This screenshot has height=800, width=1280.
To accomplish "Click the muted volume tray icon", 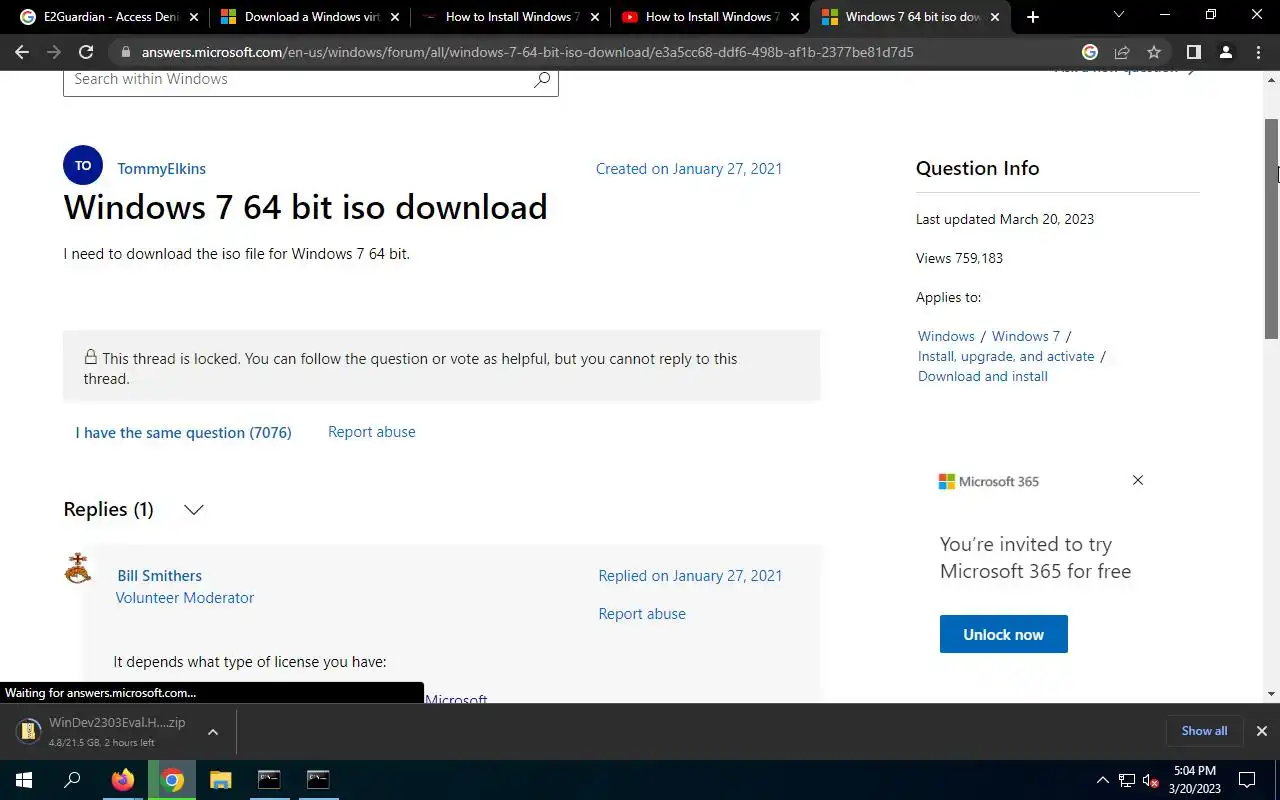I will coord(1151,780).
